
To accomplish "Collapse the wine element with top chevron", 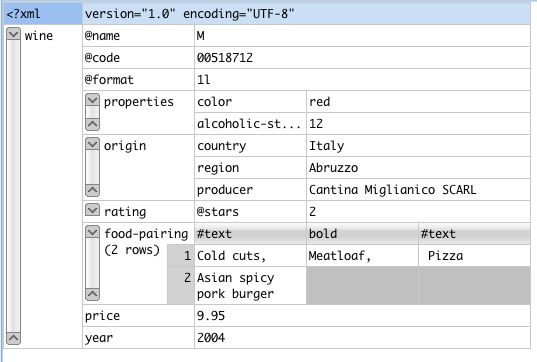I will point(13,34).
